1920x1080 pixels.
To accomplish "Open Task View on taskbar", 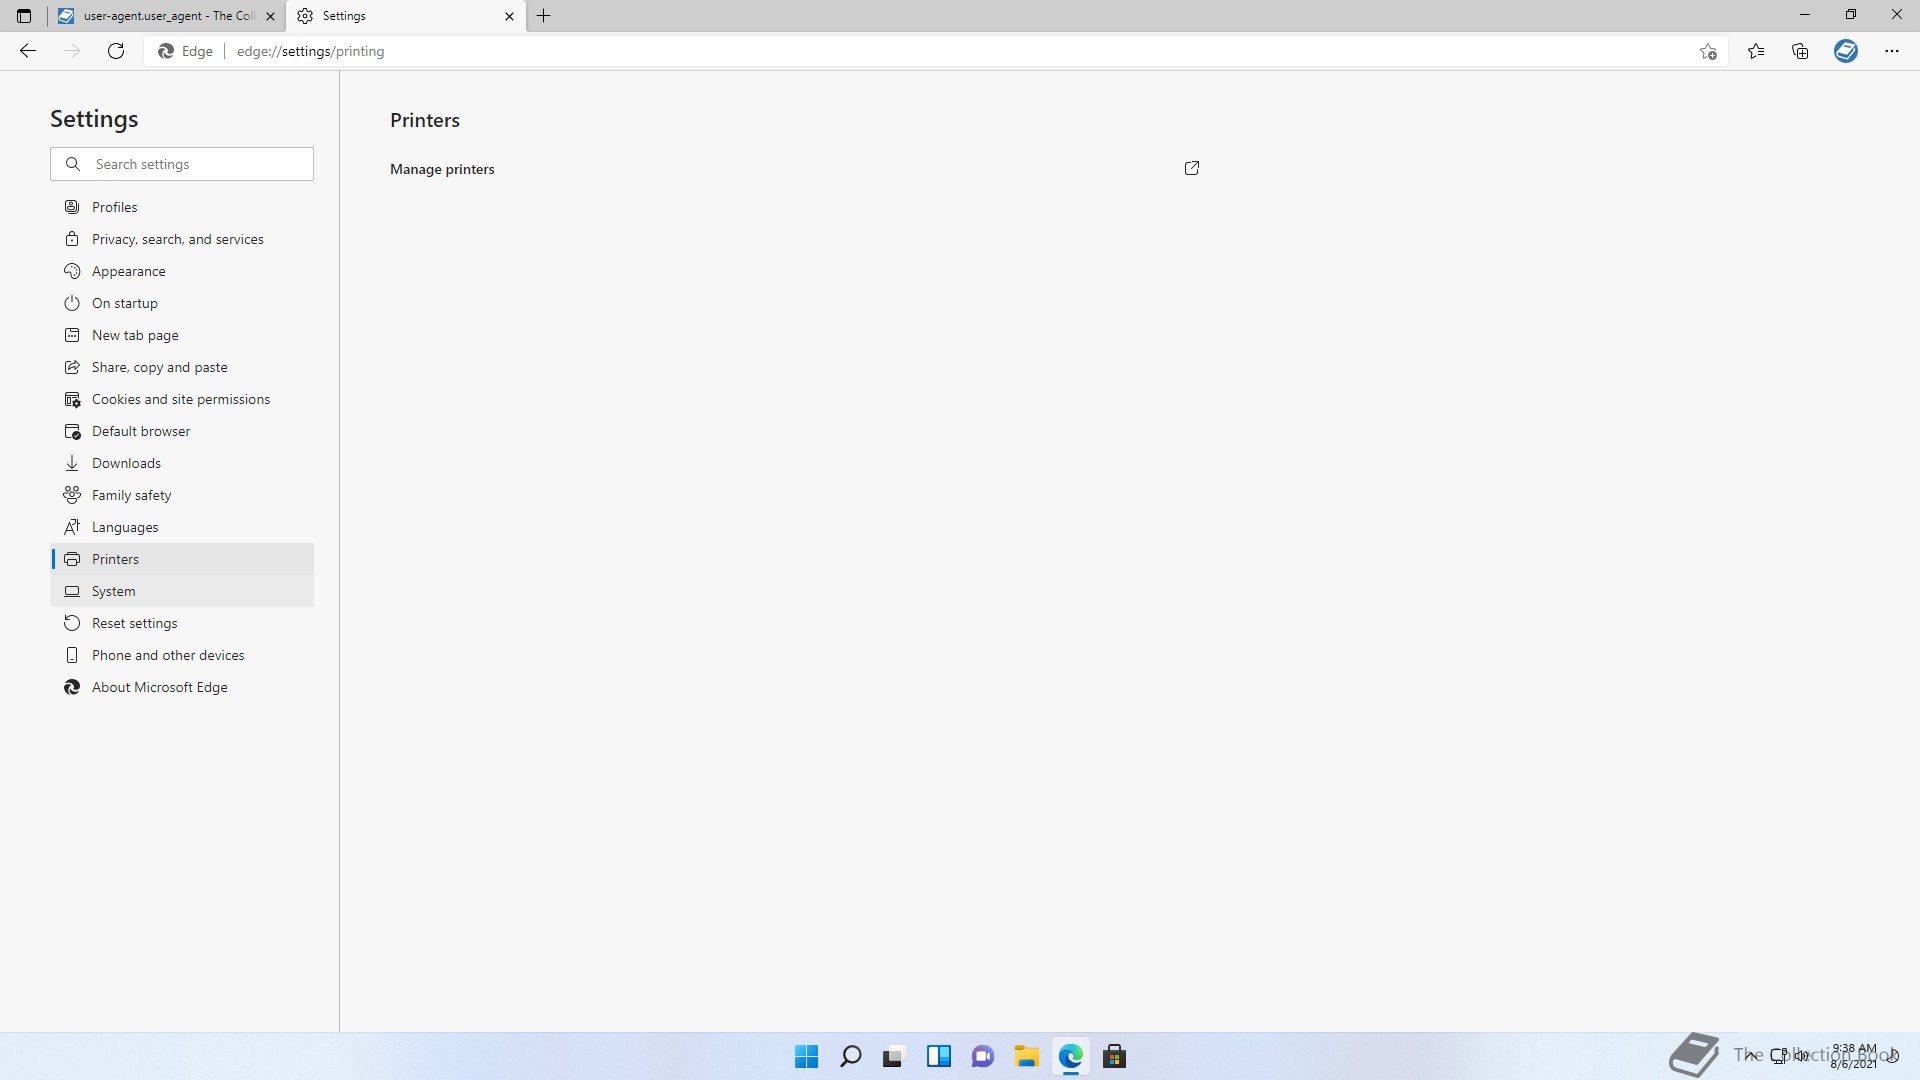I will (894, 1056).
